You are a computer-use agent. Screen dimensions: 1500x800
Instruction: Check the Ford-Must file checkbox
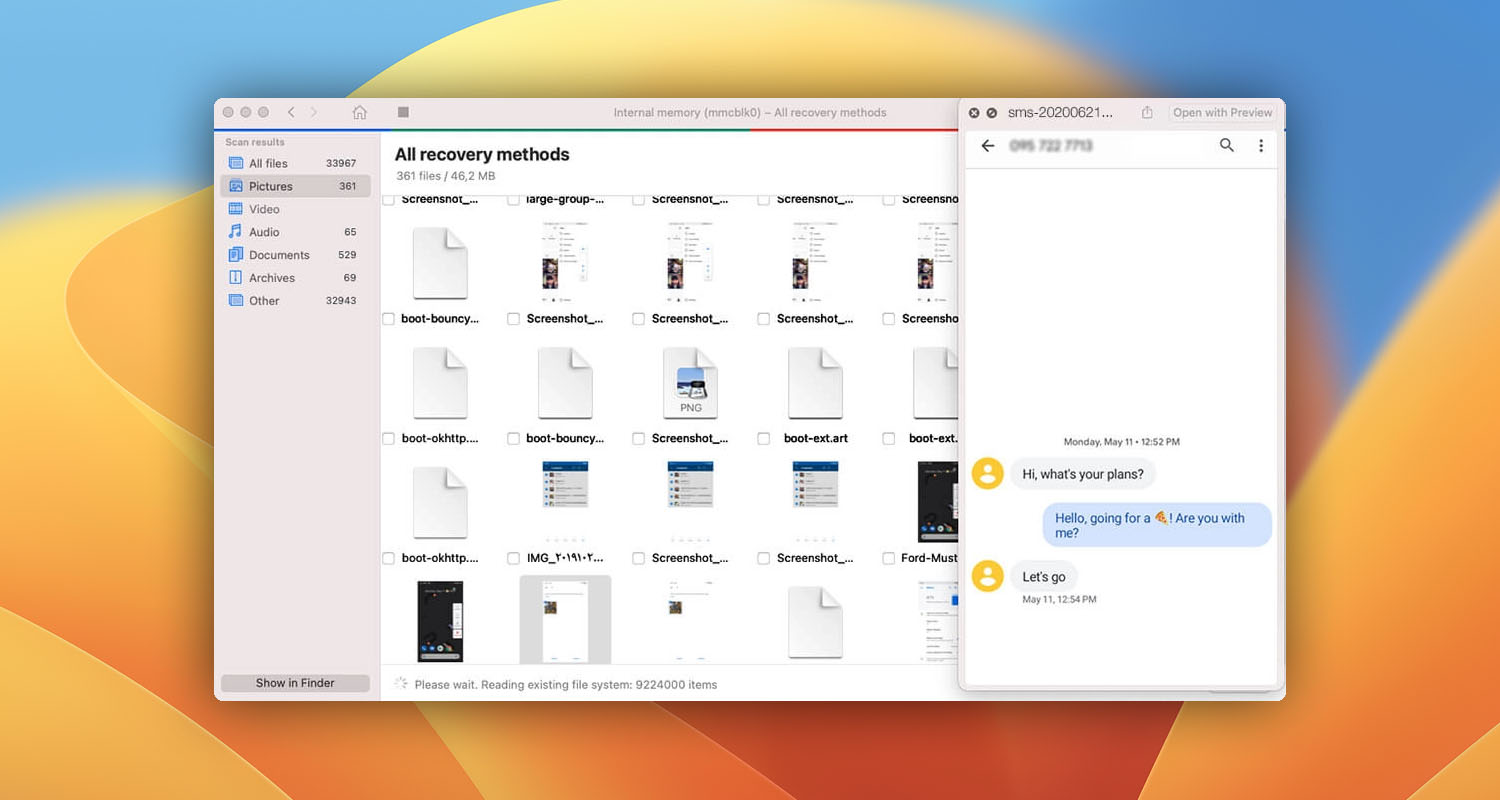click(888, 559)
